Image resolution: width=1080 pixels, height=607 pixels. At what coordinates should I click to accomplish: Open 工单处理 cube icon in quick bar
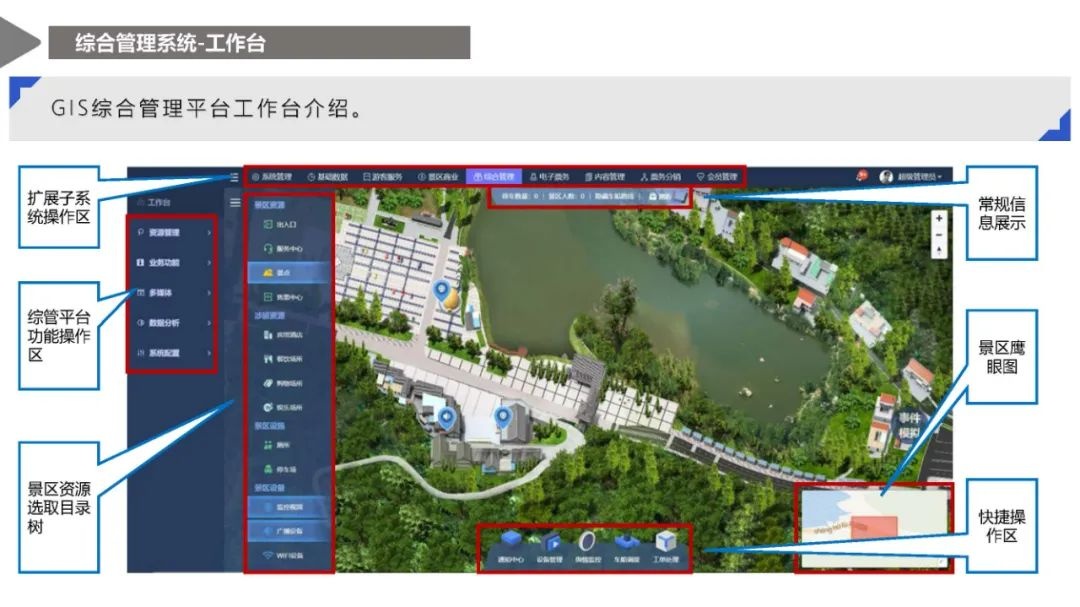pyautogui.click(x=665, y=541)
